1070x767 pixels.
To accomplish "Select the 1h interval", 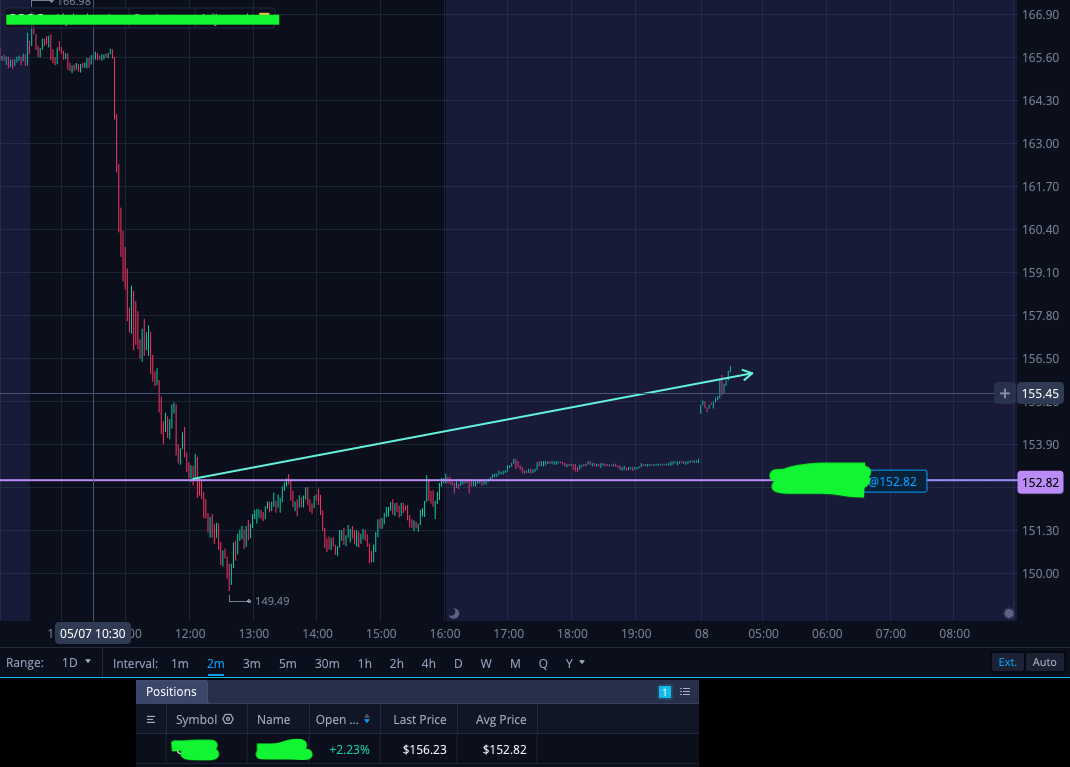I will 364,663.
